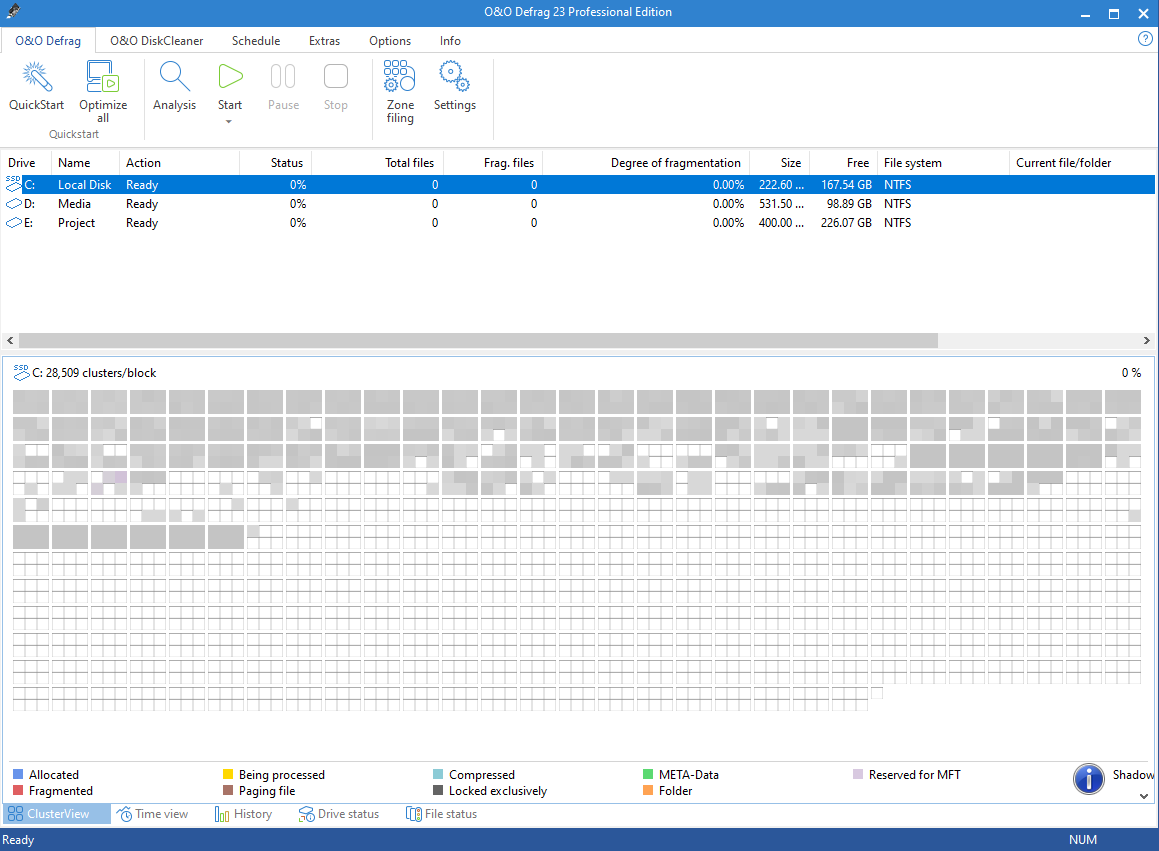This screenshot has width=1159, height=851.
Task: Open help via question mark icon
Action: (1145, 39)
